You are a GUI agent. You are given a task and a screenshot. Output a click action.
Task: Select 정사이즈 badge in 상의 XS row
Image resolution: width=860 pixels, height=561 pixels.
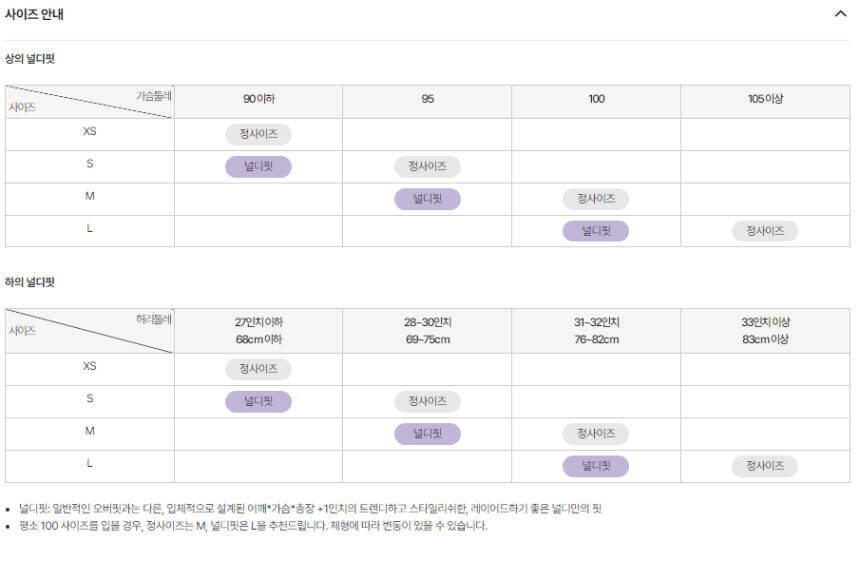(258, 134)
